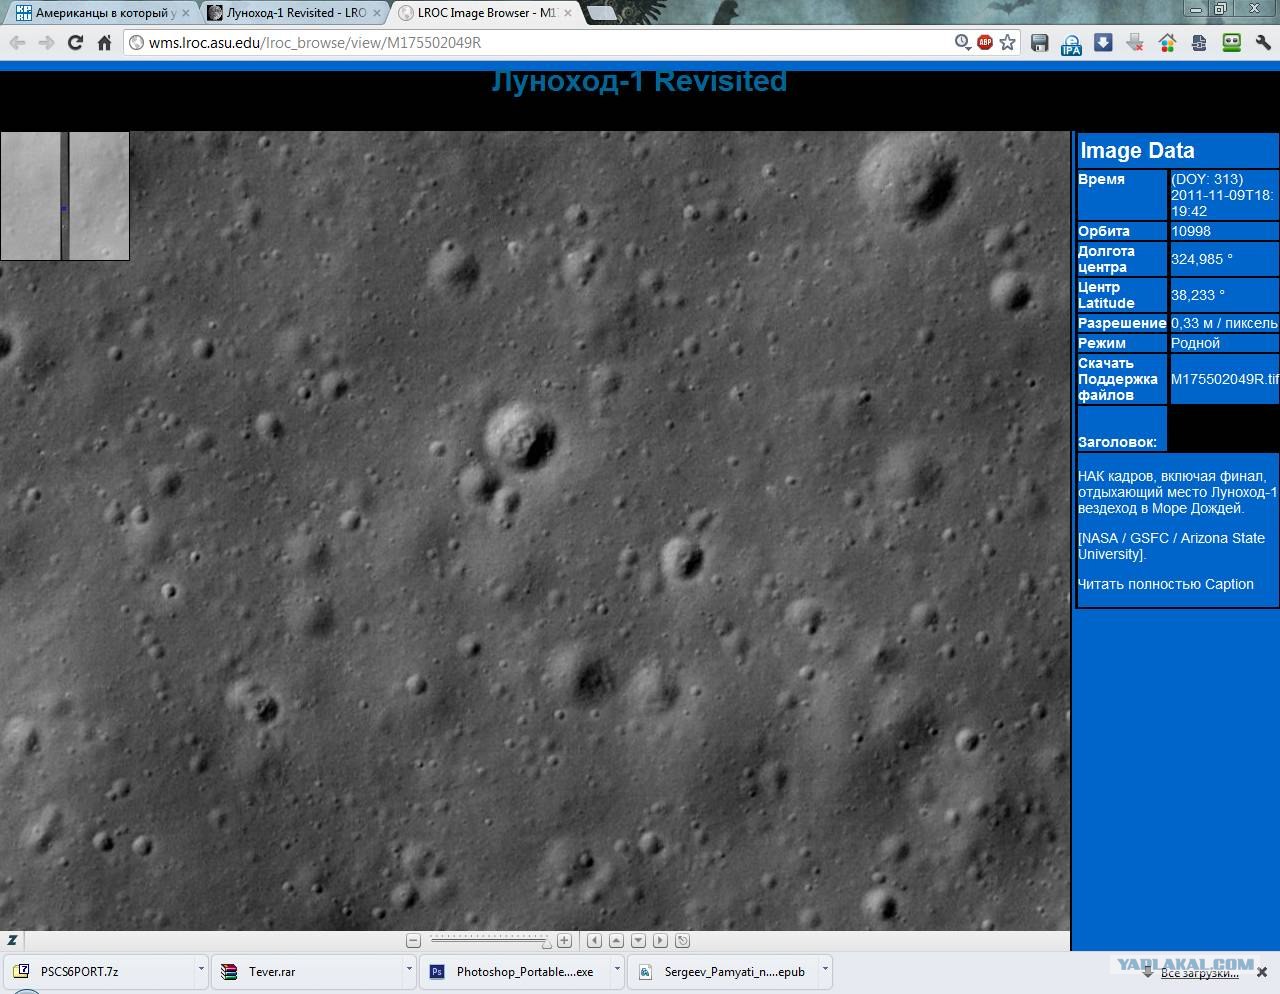1280x994 pixels.
Task: Click the '[NASA / GSFC / Arizona State University]' credit
Action: tap(1171, 546)
